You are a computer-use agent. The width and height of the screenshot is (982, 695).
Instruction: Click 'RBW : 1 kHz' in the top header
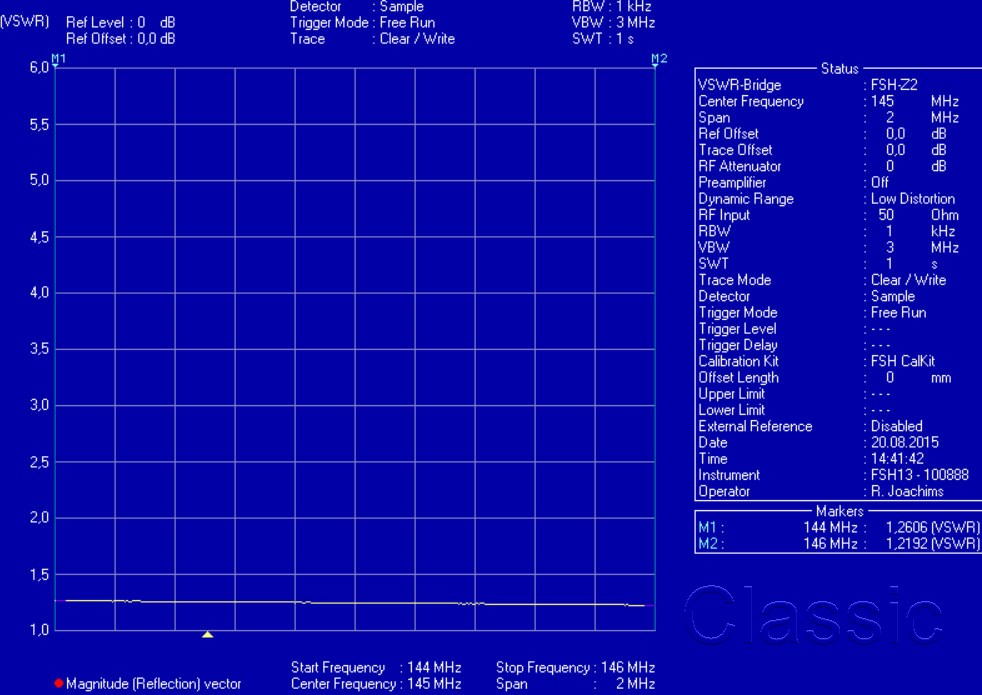coord(612,7)
